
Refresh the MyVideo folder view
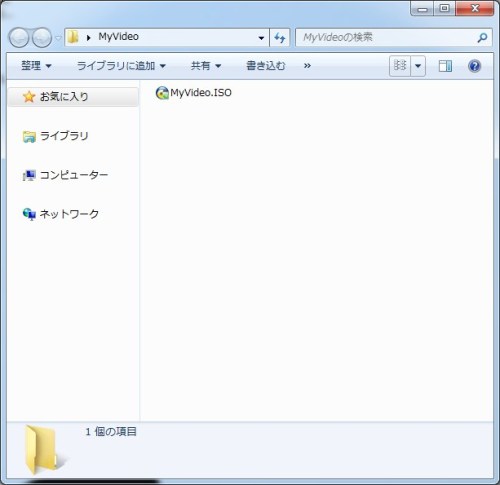click(x=280, y=38)
